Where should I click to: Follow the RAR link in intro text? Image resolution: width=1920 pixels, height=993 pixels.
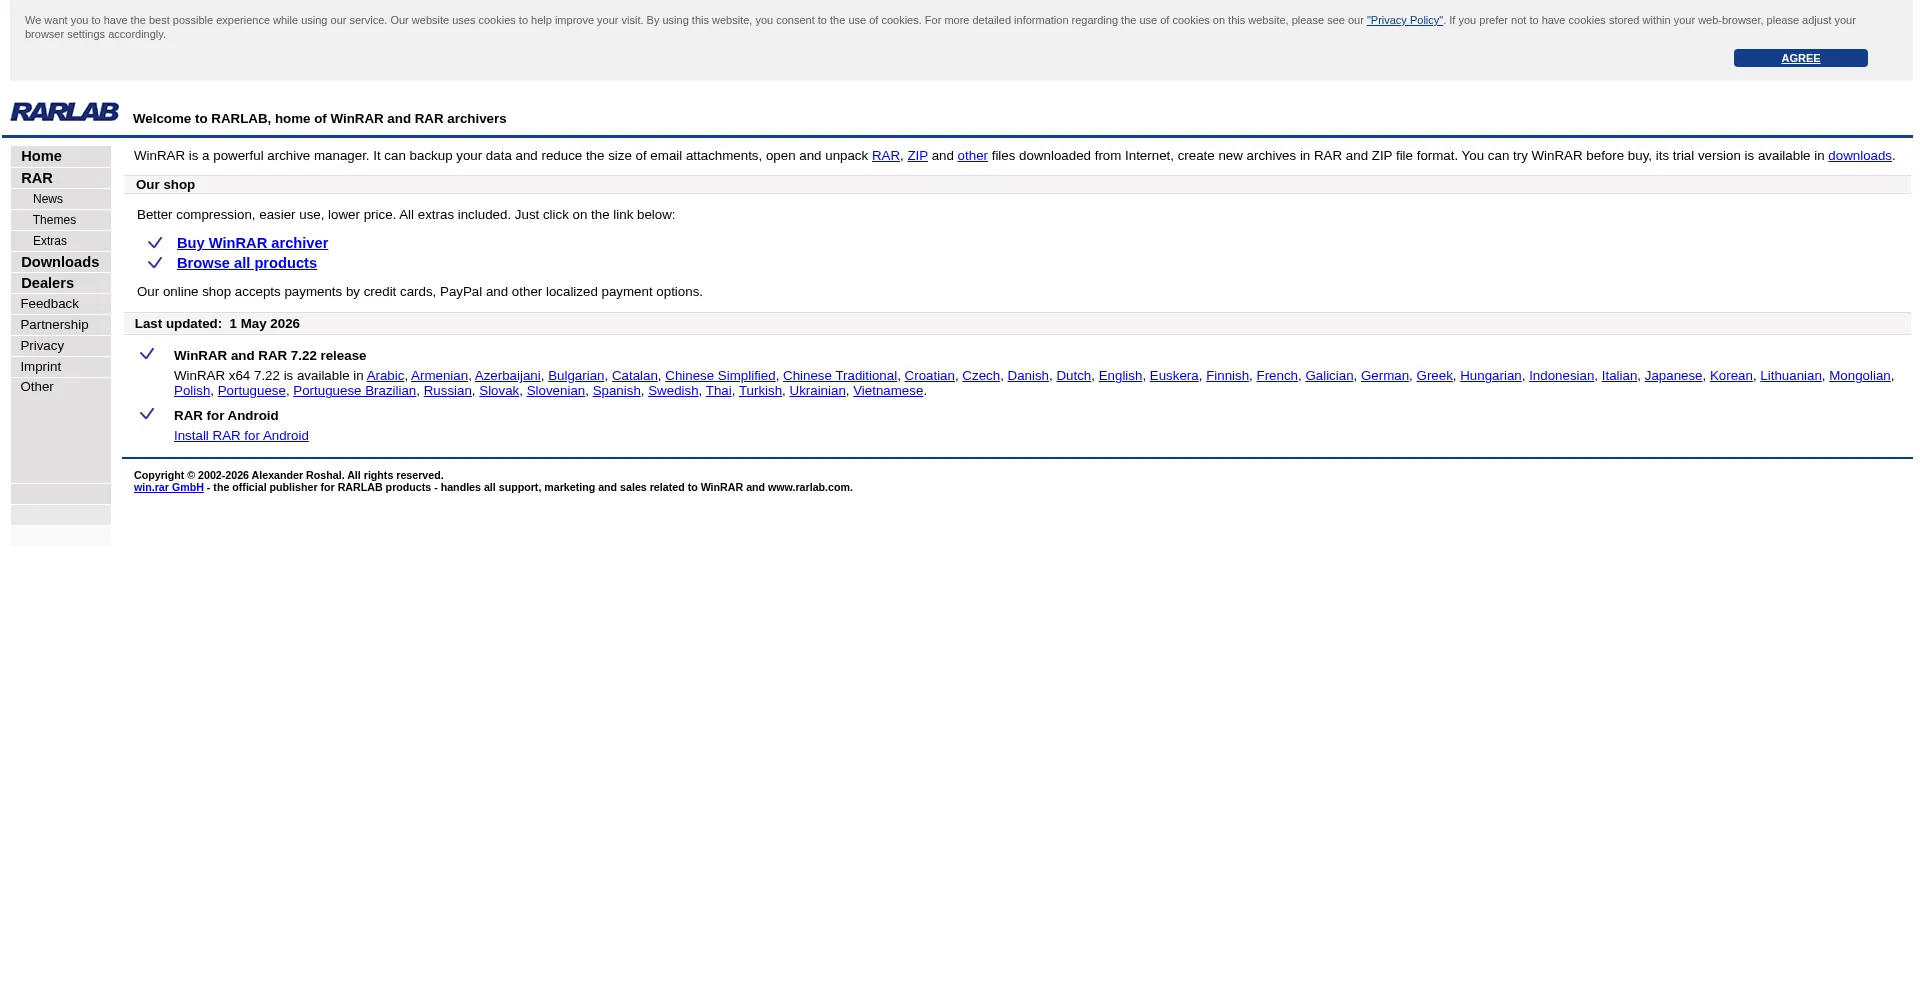886,156
